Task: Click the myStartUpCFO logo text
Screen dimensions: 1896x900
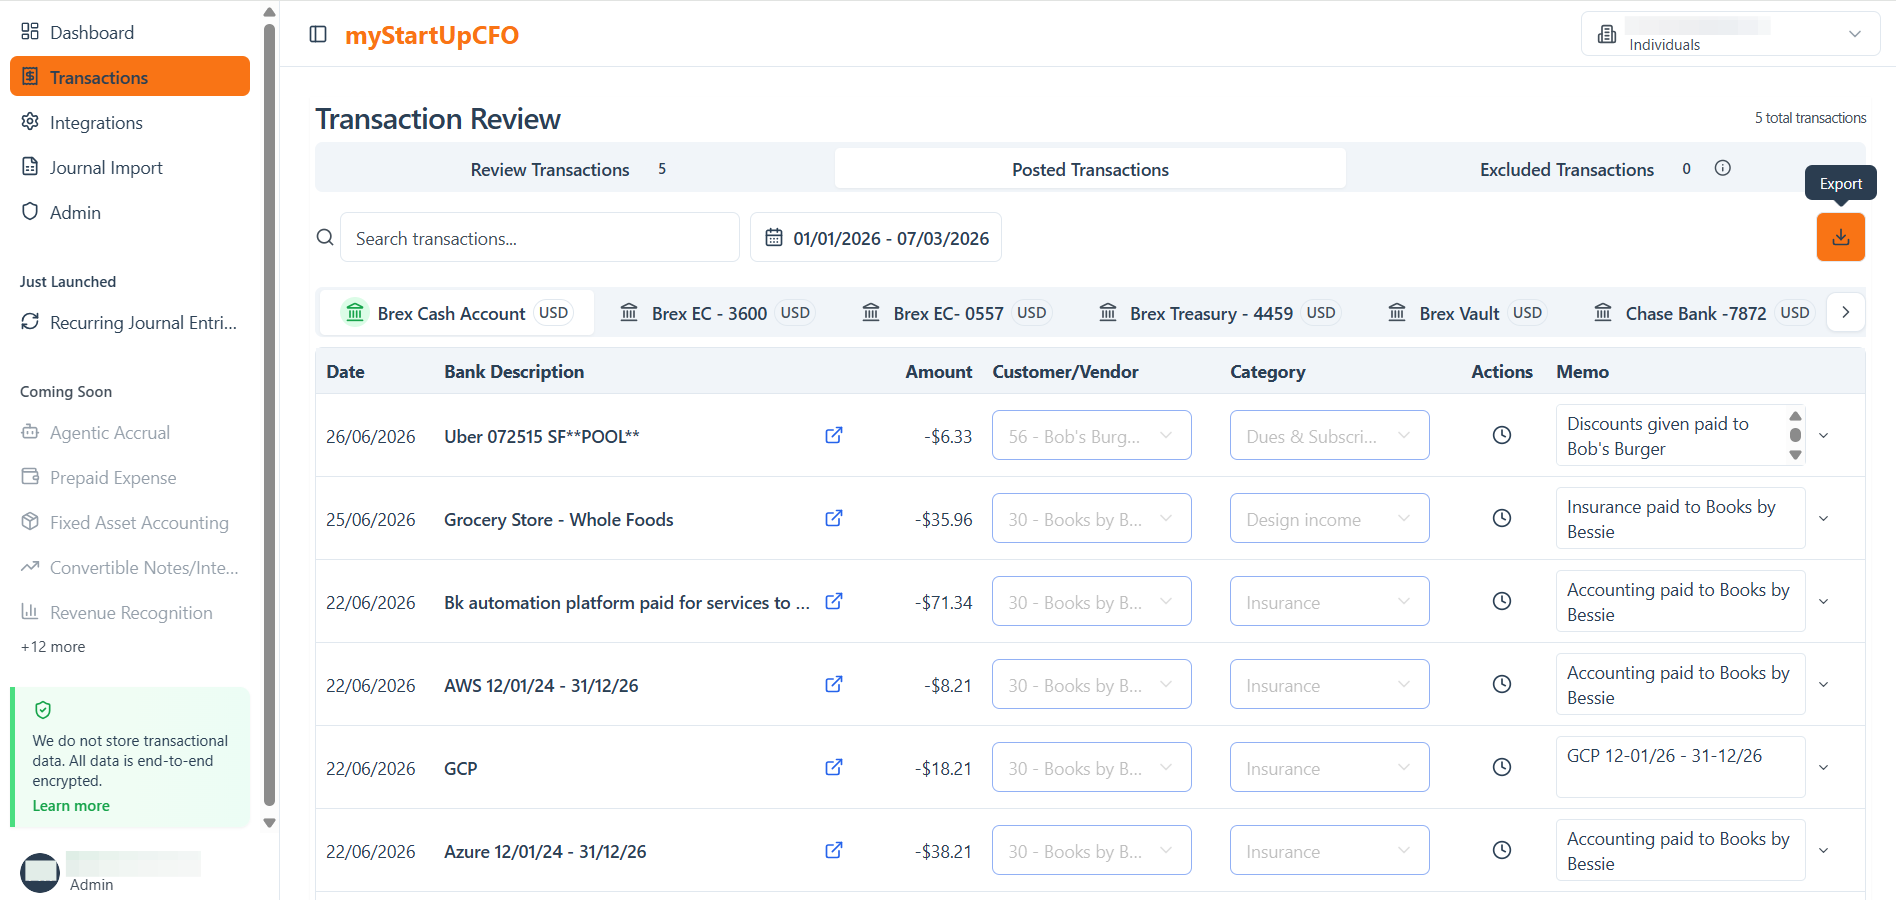Action: tap(432, 35)
